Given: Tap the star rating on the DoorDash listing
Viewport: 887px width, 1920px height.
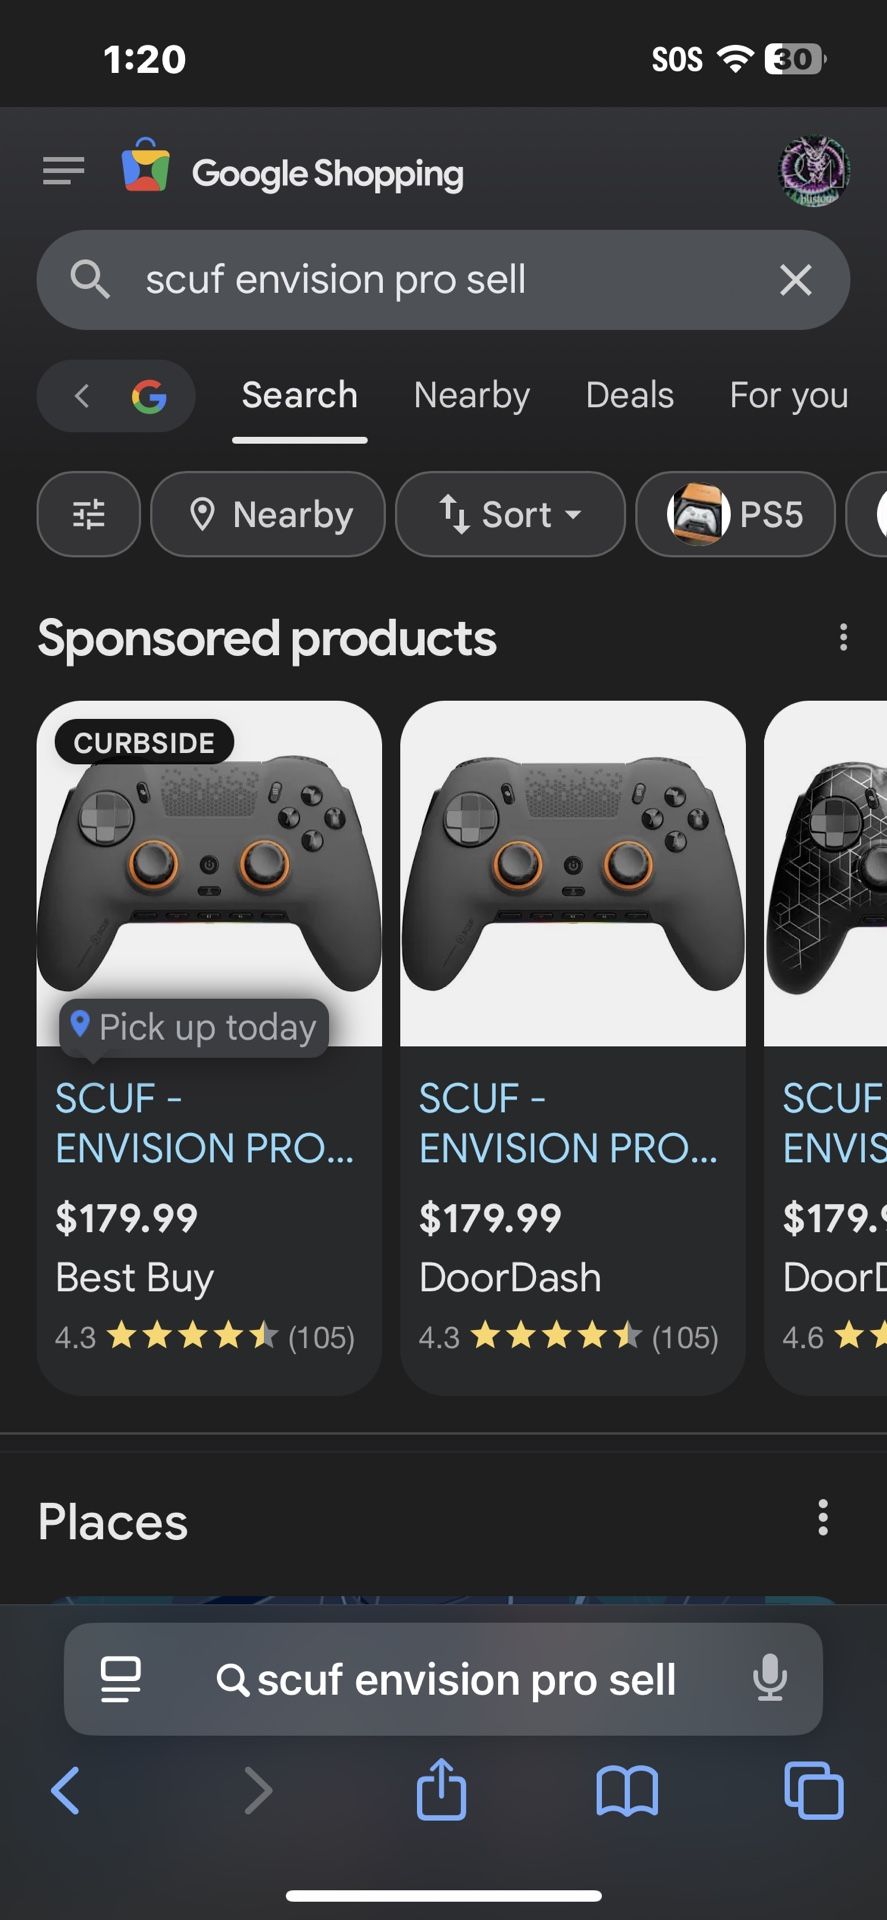Looking at the screenshot, I should (x=555, y=1336).
